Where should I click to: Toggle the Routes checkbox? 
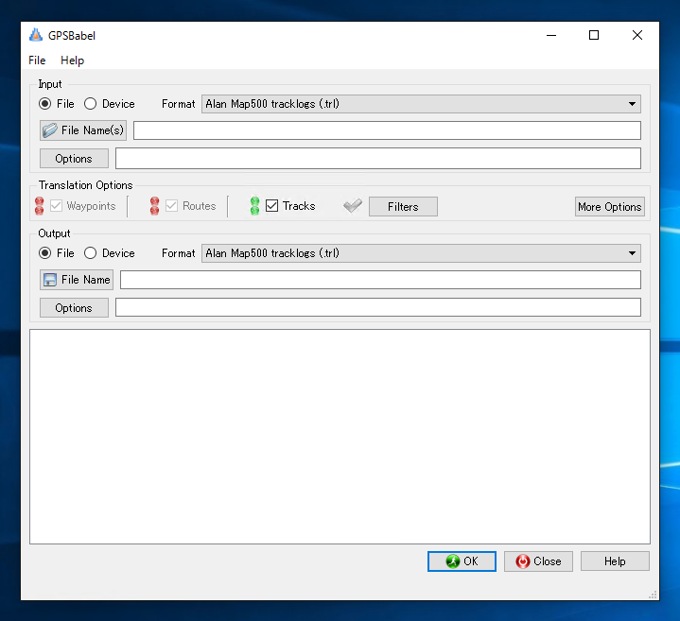[x=172, y=206]
